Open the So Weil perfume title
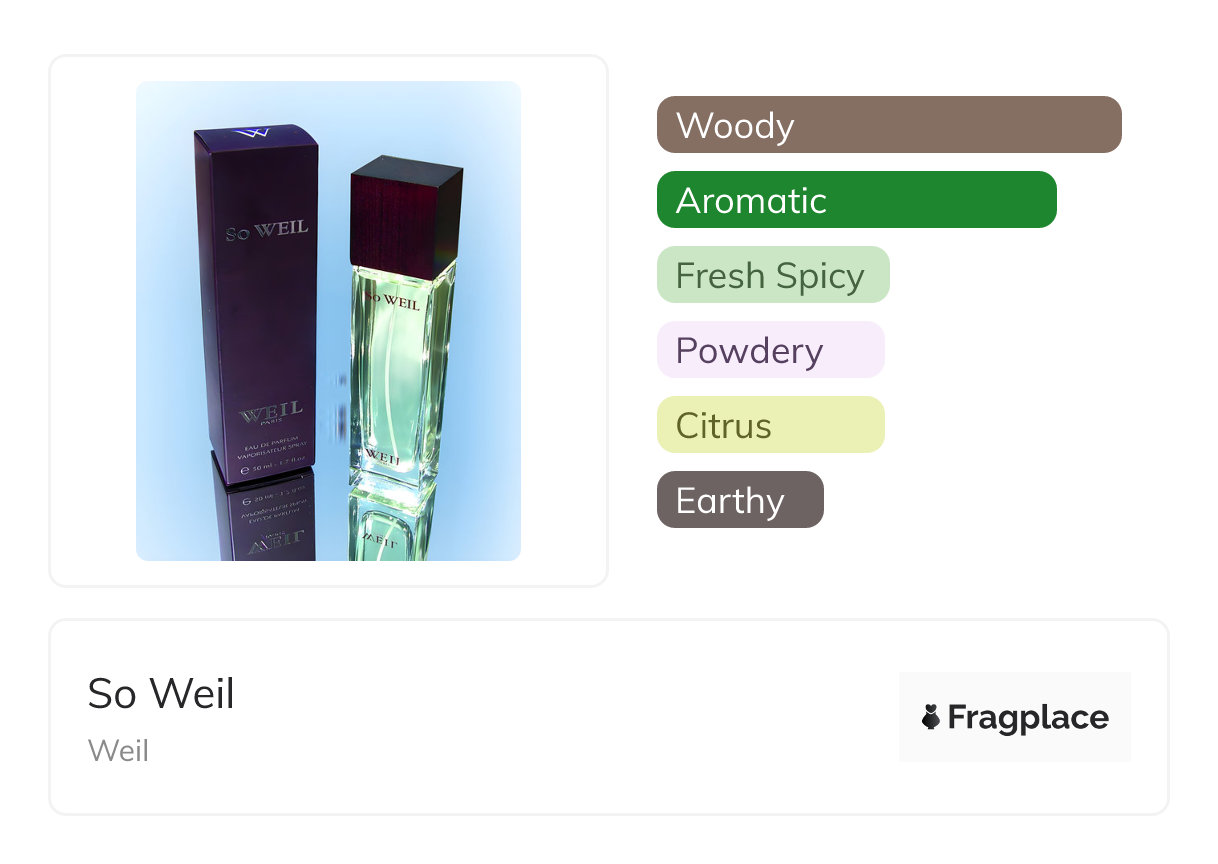The width and height of the screenshot is (1218, 864). point(161,693)
